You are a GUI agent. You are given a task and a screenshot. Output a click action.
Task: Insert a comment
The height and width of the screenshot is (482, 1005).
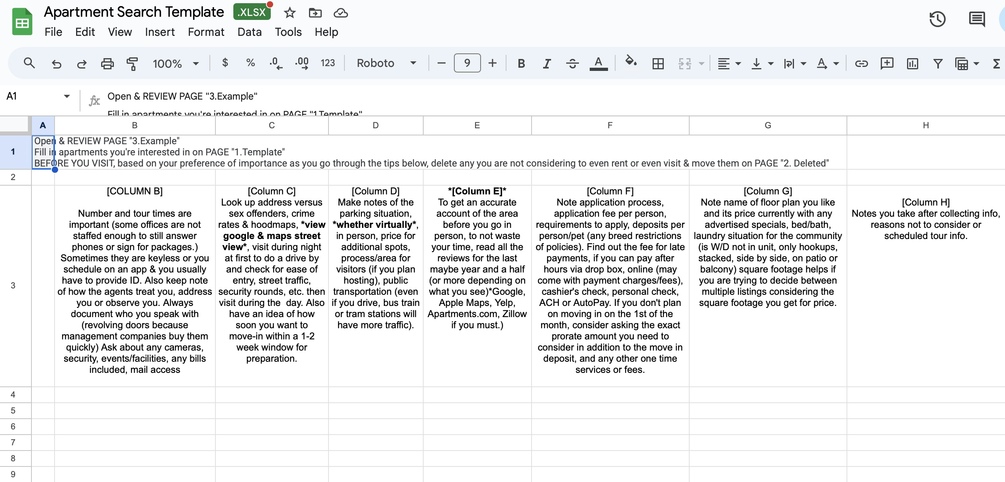click(887, 63)
